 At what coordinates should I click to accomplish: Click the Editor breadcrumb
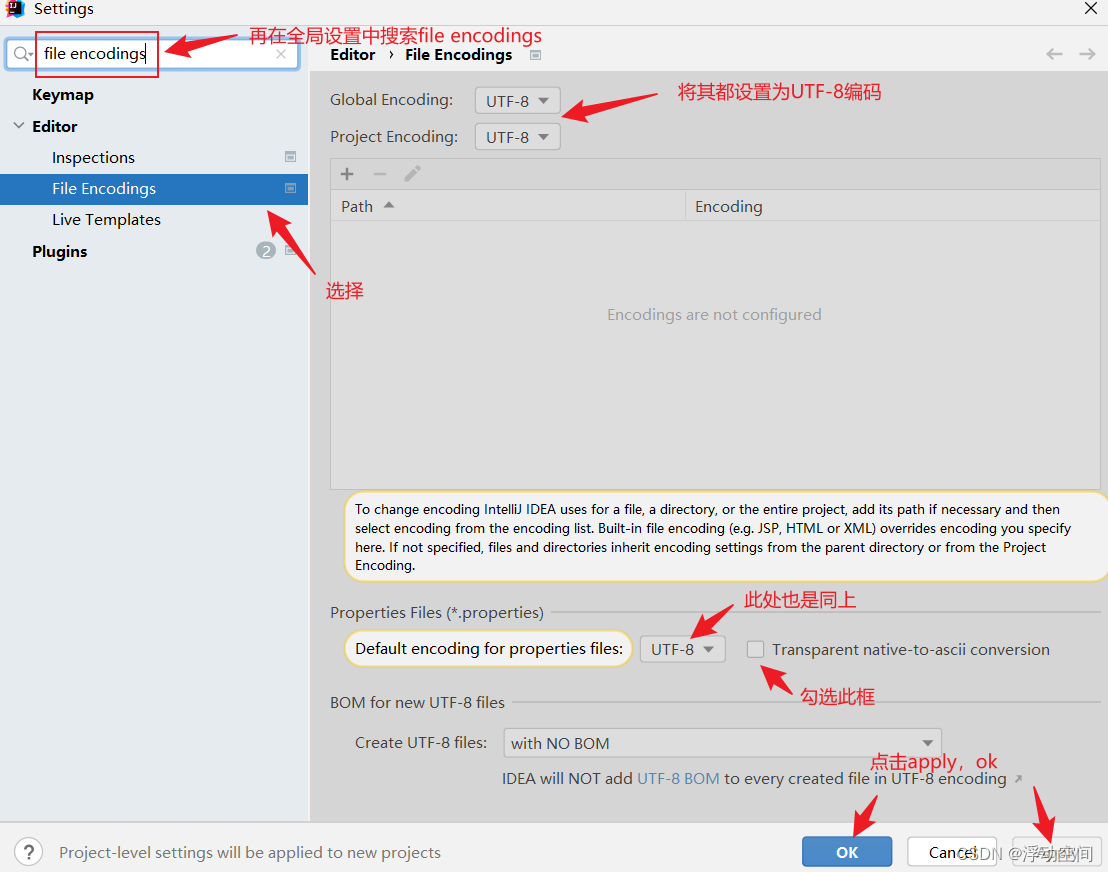click(353, 55)
